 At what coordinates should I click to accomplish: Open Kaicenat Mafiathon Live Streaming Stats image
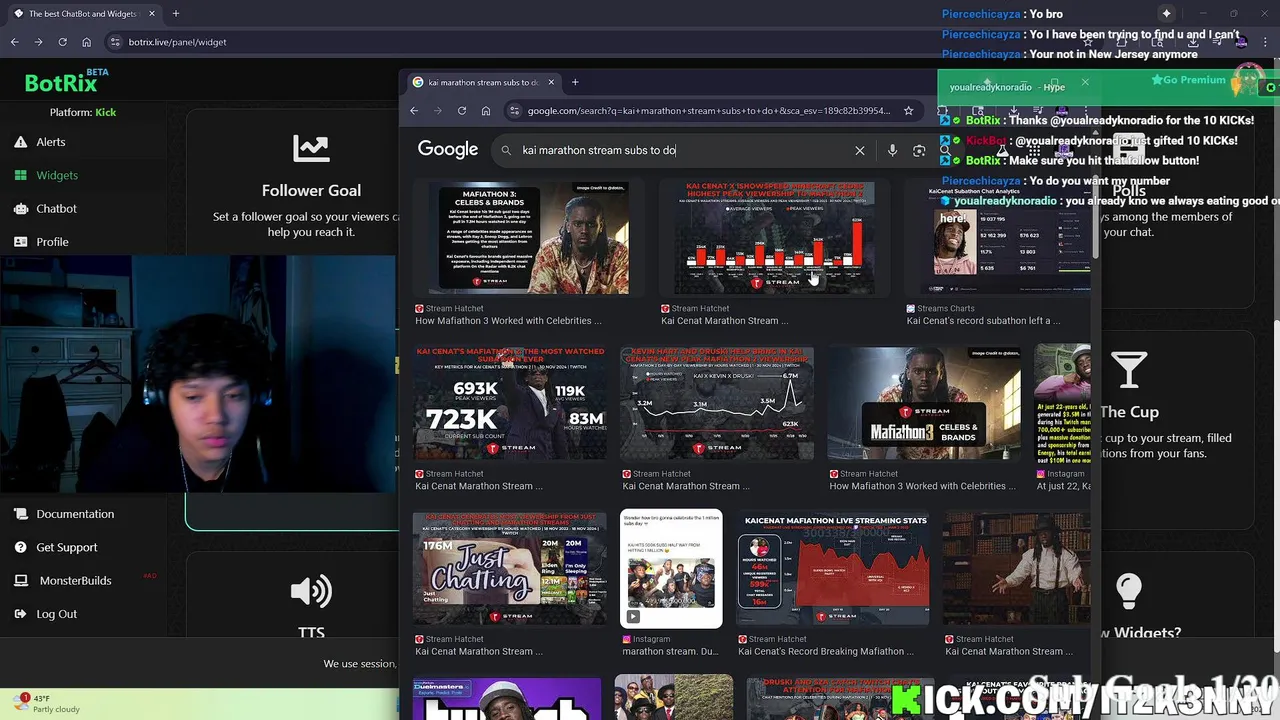(833, 568)
